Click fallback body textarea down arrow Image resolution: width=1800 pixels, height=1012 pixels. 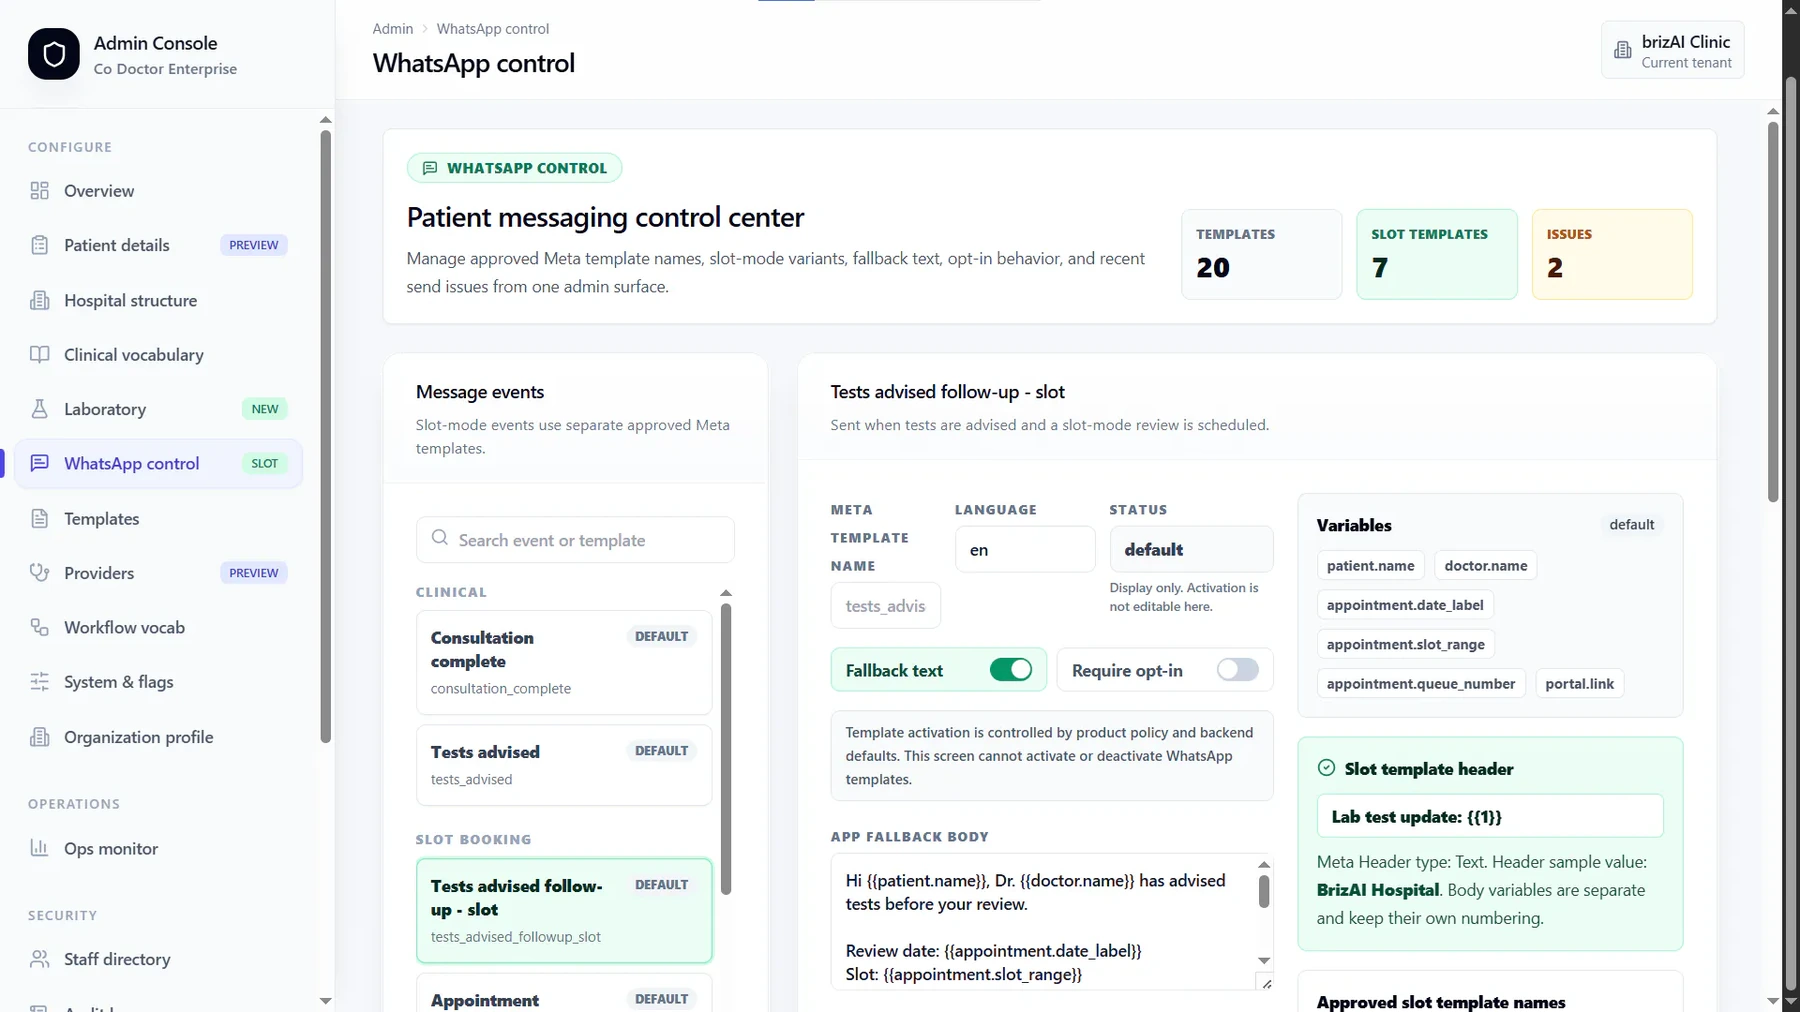pyautogui.click(x=1264, y=961)
